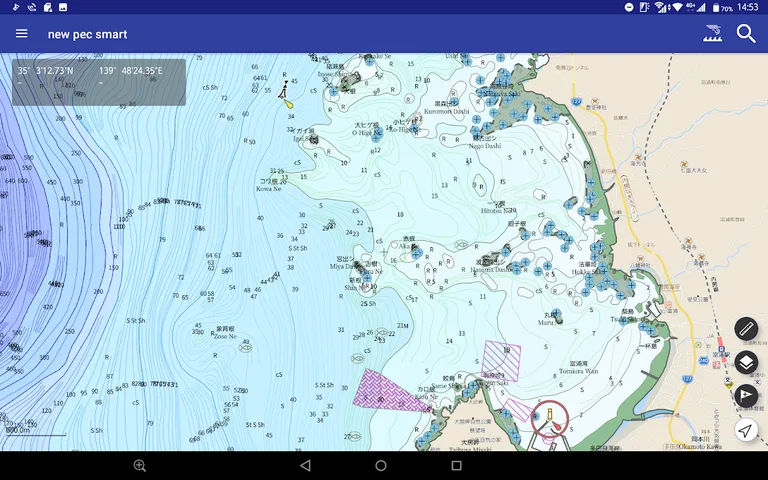Screen dimensions: 768x480
Task: Tap the beacon marker near Inose Shima
Action: 286,94
